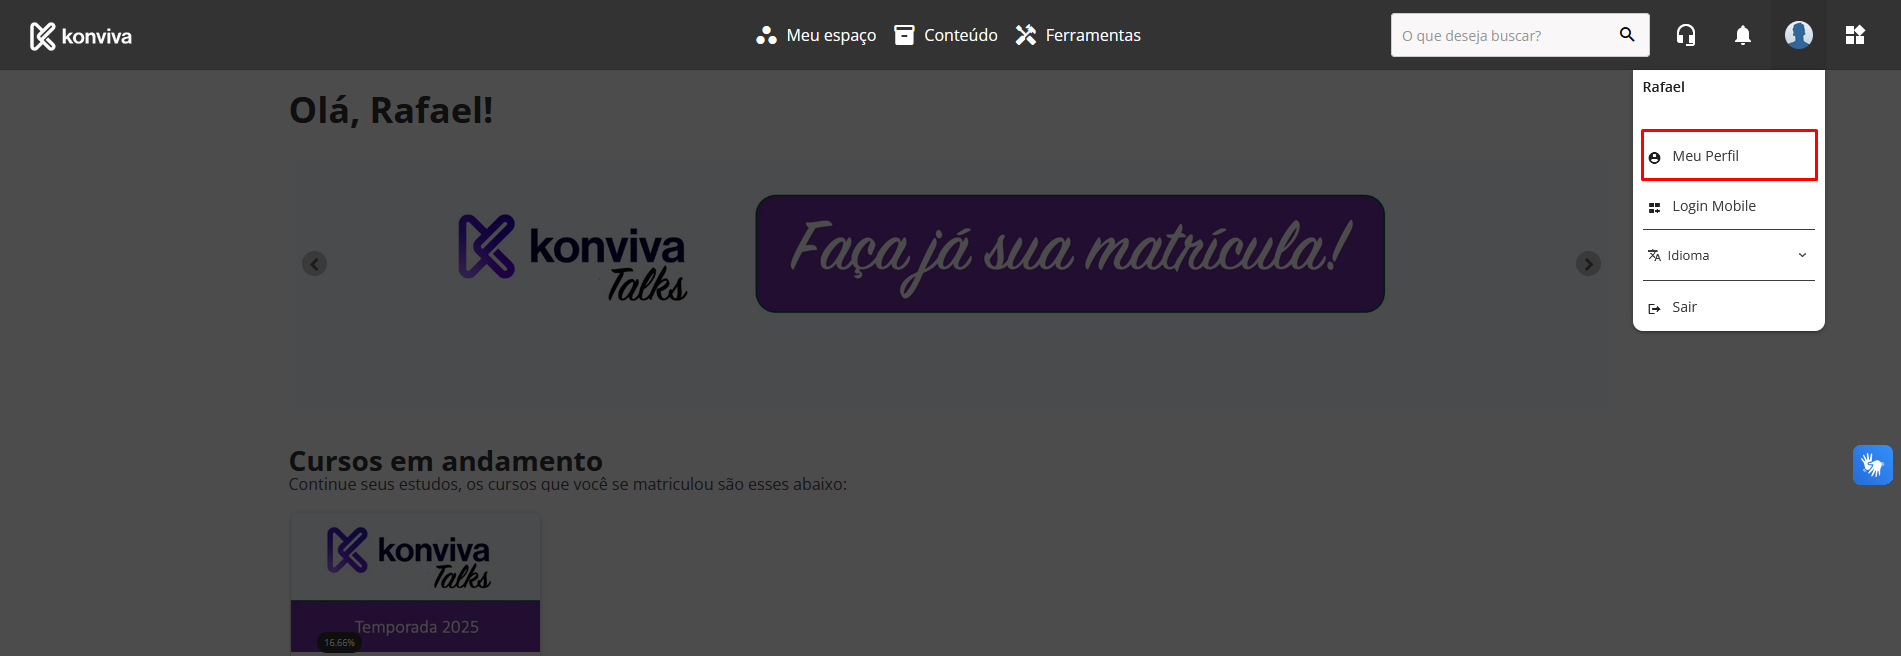Open support via headset icon
The width and height of the screenshot is (1901, 656).
[x=1686, y=35]
